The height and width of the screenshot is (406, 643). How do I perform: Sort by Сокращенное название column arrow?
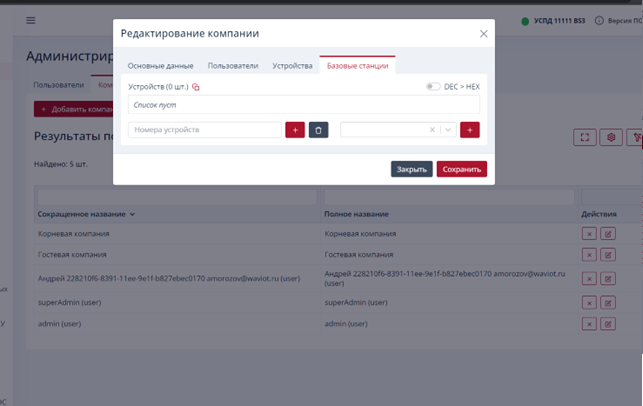(x=132, y=214)
